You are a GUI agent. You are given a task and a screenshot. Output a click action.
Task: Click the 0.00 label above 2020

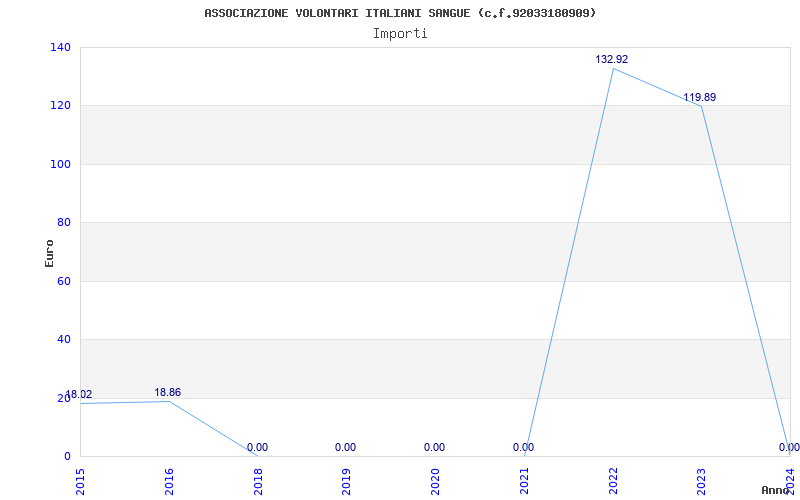coord(434,447)
